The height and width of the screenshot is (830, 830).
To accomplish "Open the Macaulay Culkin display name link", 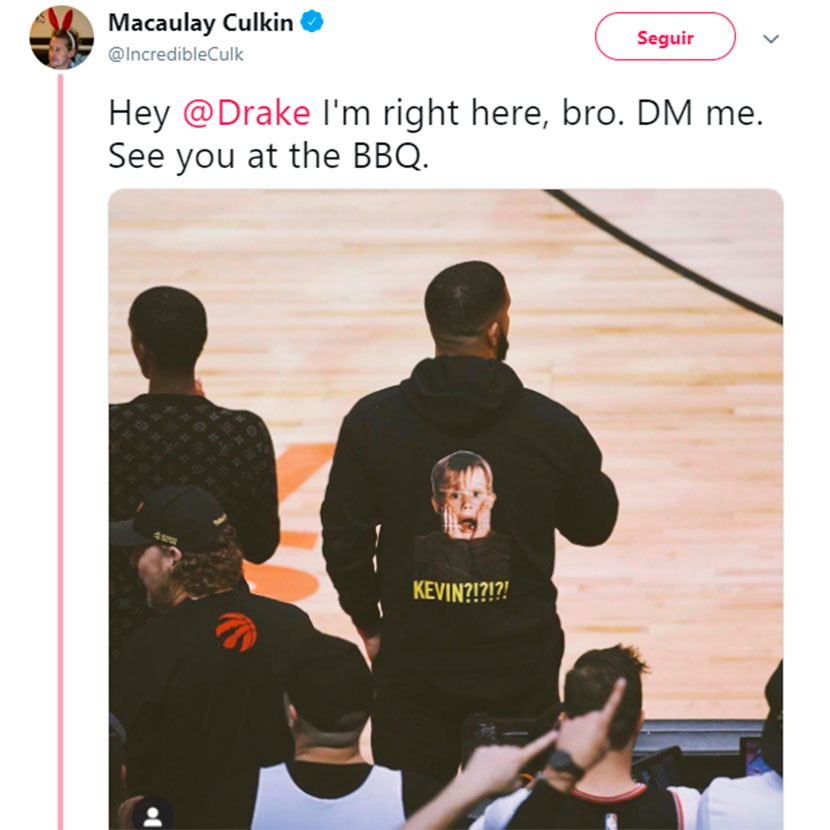I will point(201,23).
